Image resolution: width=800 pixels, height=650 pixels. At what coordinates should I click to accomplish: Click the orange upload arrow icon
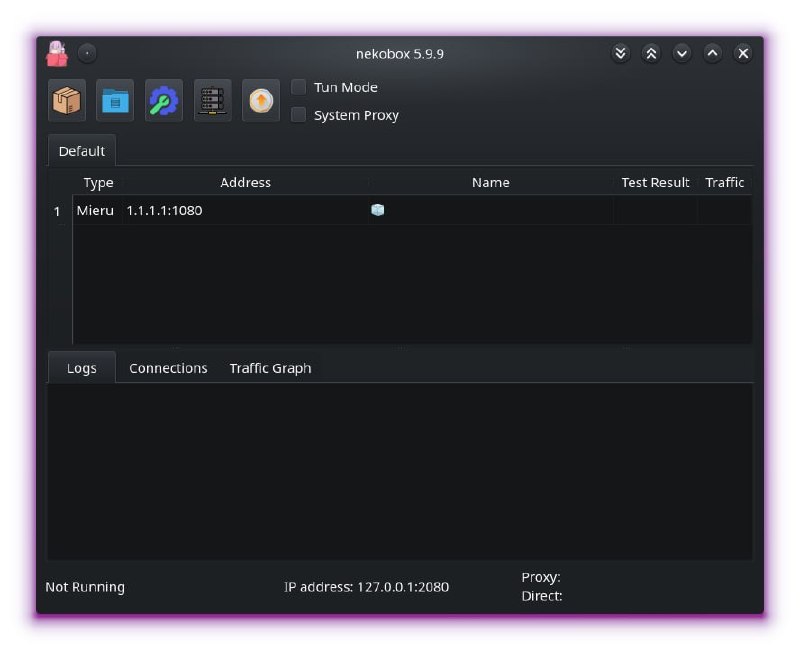tap(261, 101)
